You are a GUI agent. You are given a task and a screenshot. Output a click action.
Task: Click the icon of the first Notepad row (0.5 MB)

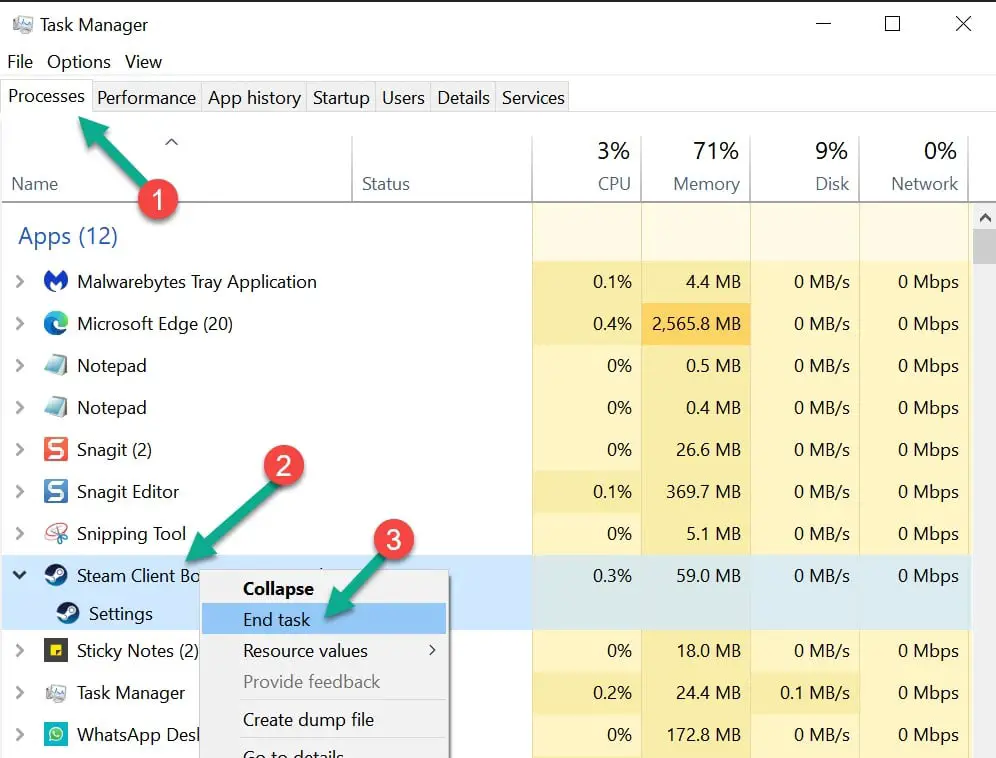point(56,365)
